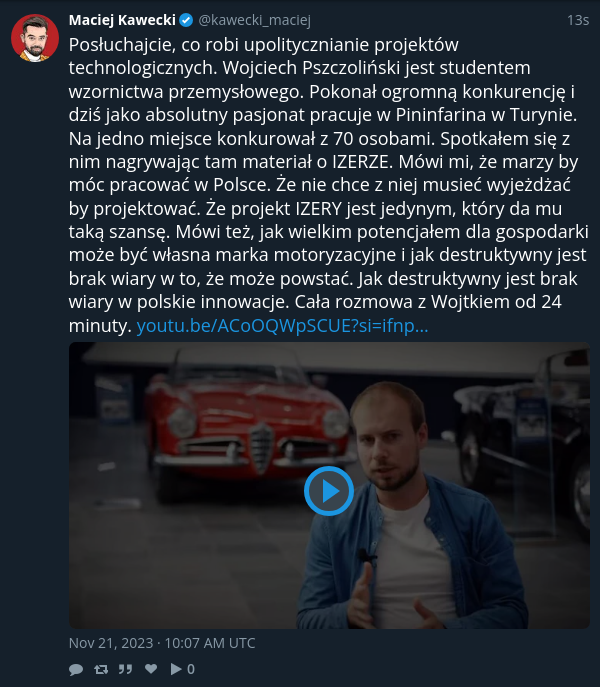Image resolution: width=600 pixels, height=687 pixels.
Task: Click the video views triangle icon
Action: (176, 669)
